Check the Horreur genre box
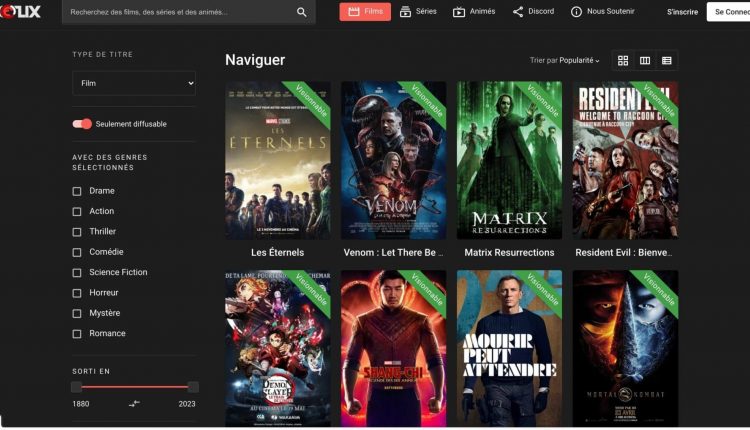The image size is (750, 430). pos(77,293)
